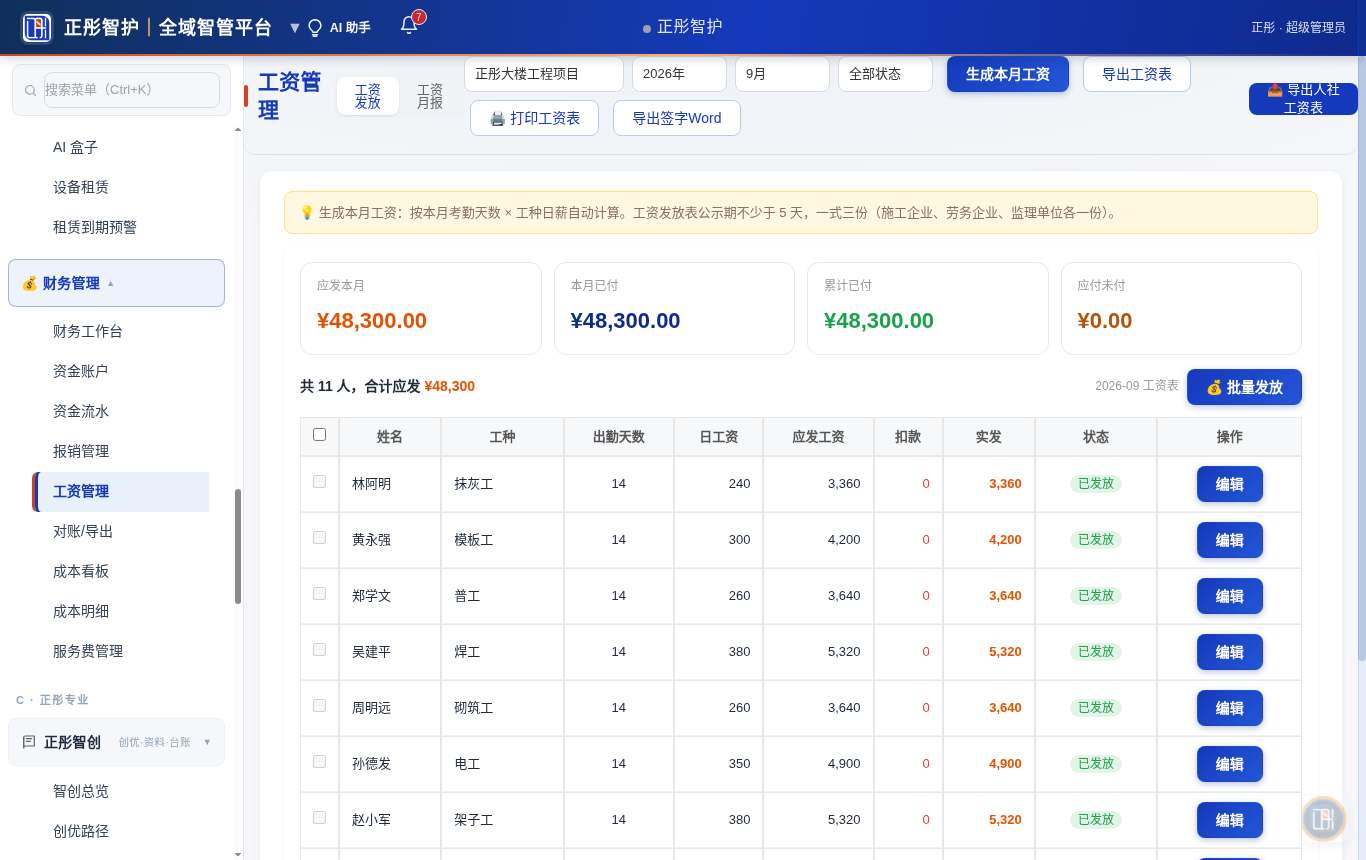Edit the row for 孙德发
This screenshot has width=1366, height=860.
1230,764
